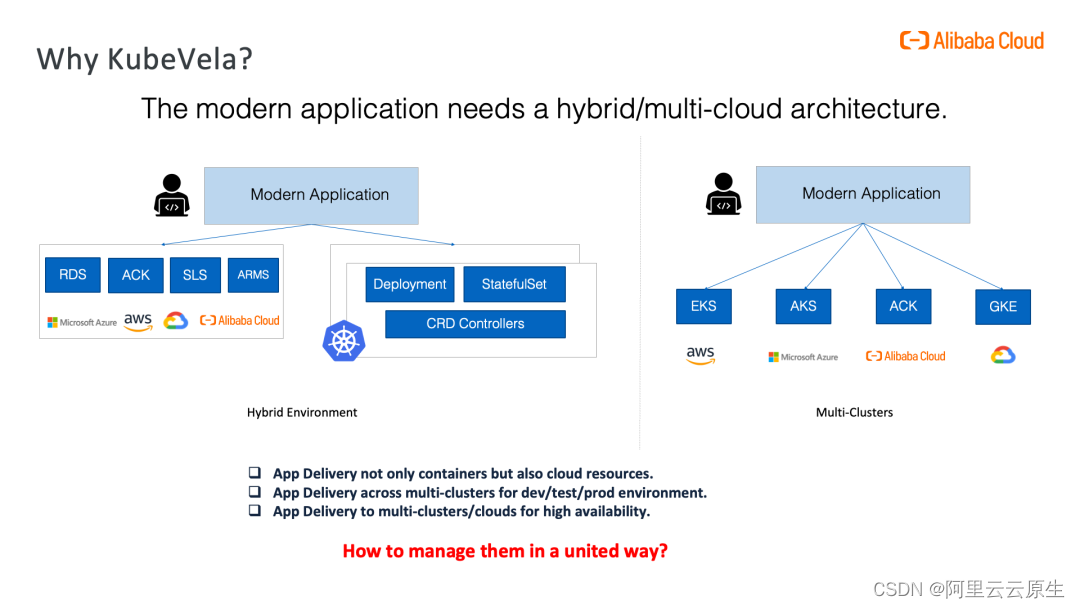This screenshot has height=608, width=1080.
Task: Click the Alibaba Cloud logo under ARMS
Action: point(240,320)
